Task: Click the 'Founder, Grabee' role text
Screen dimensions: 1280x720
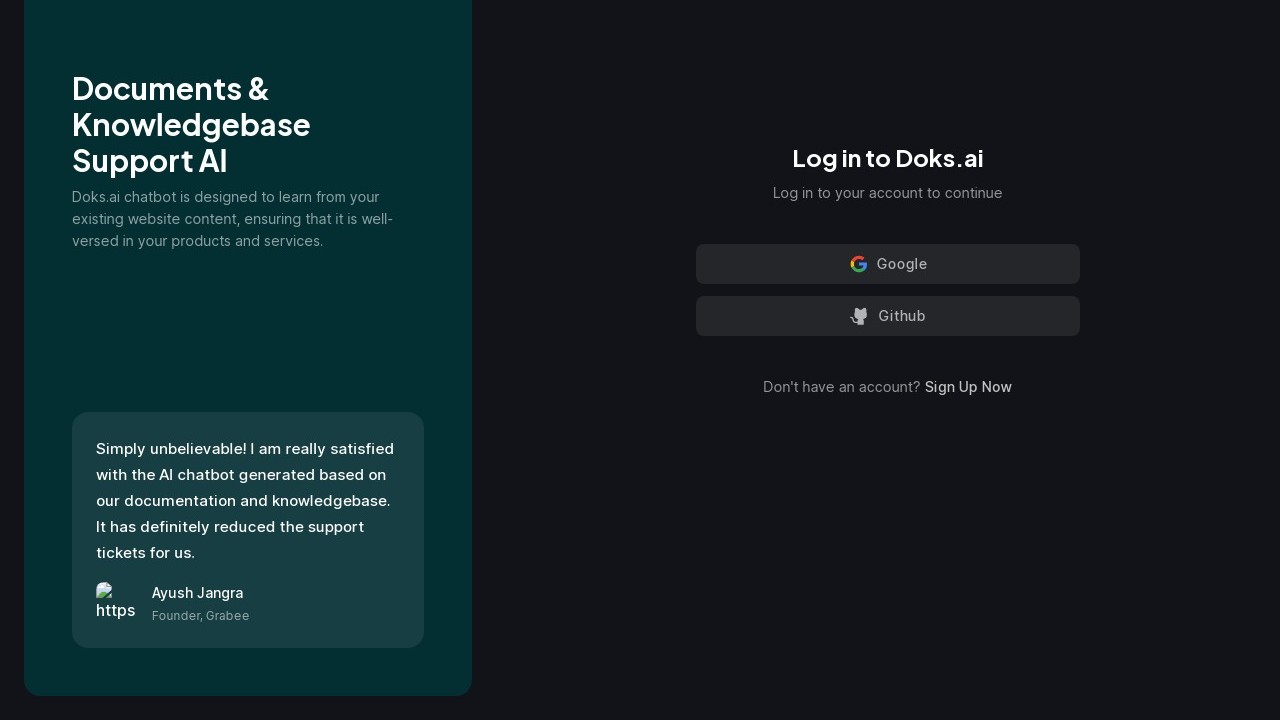Action: pos(200,616)
